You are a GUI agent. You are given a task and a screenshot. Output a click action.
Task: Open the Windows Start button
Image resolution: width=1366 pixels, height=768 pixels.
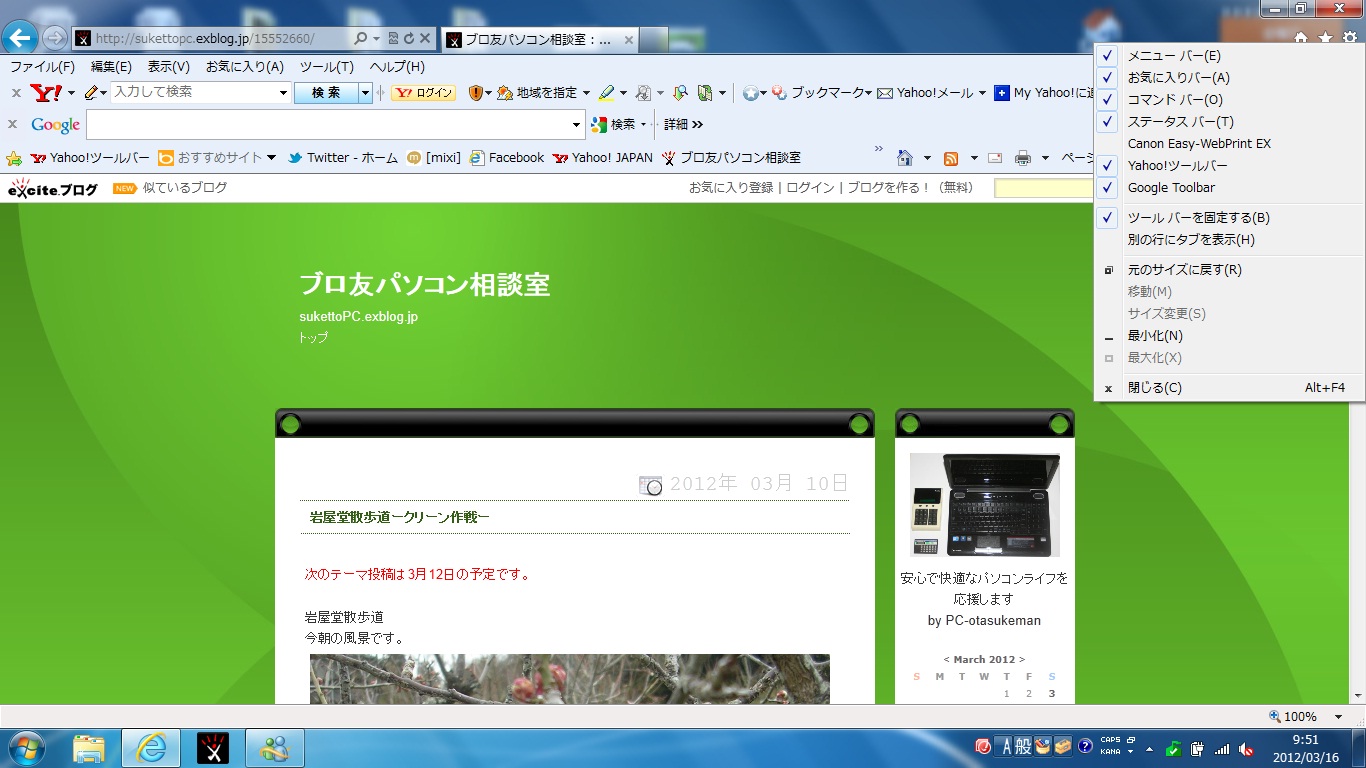point(25,748)
